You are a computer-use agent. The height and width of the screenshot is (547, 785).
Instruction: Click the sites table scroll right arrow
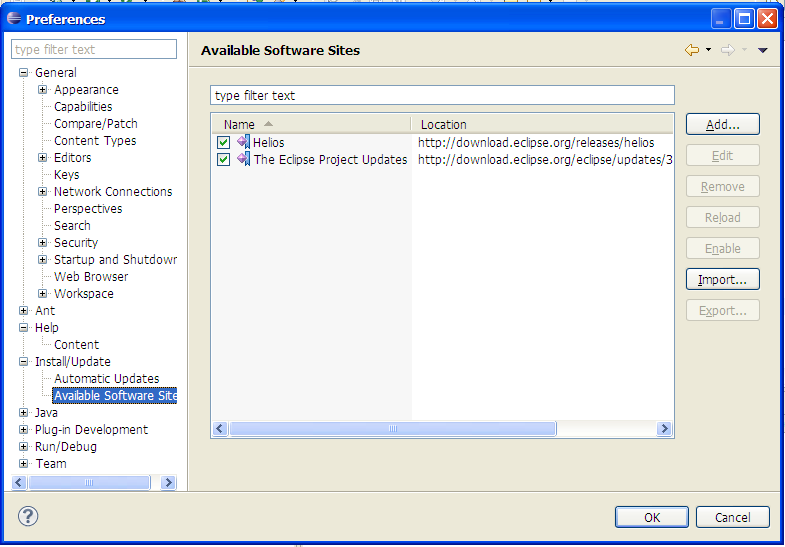tap(664, 429)
